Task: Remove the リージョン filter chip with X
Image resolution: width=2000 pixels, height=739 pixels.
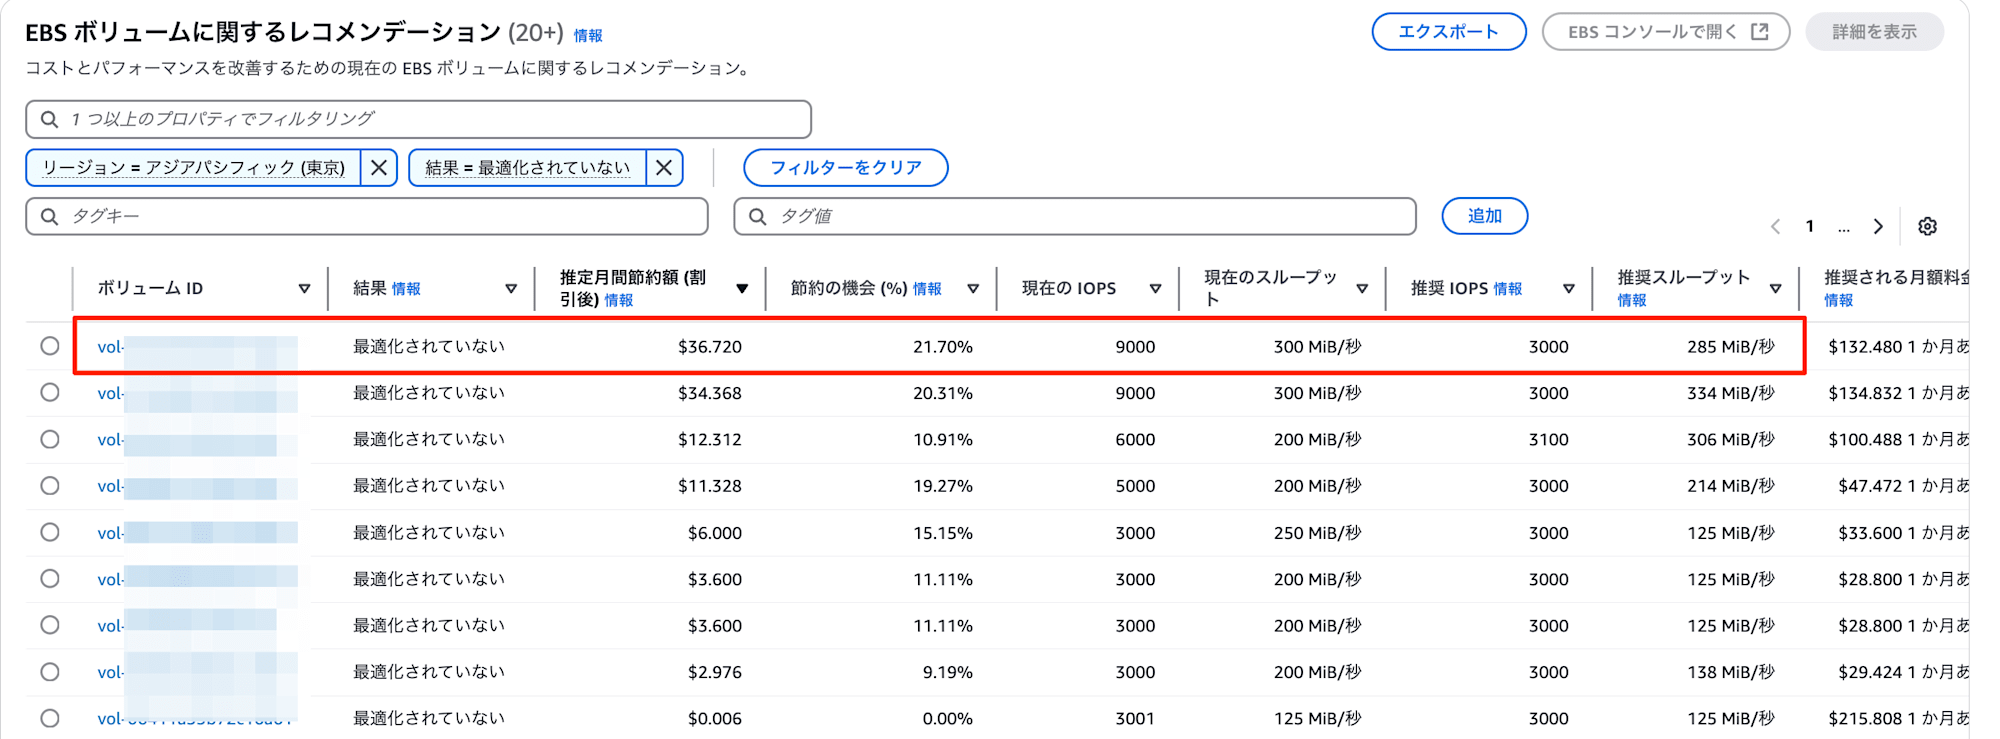Action: click(379, 168)
